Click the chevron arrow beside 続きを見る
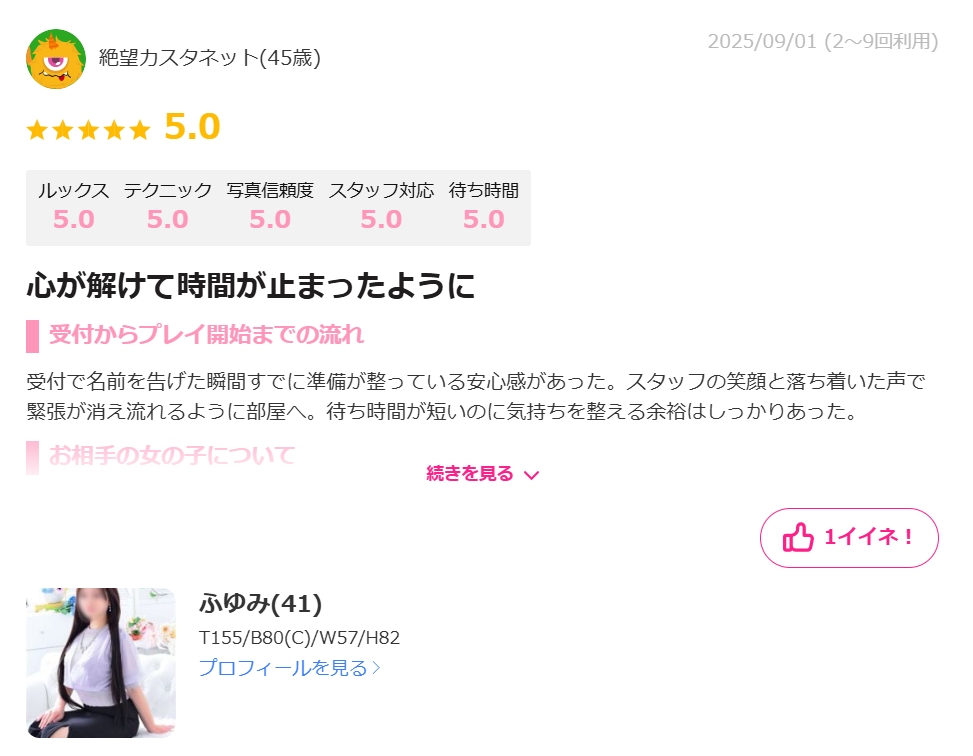Image resolution: width=973 pixels, height=756 pixels. tap(531, 475)
